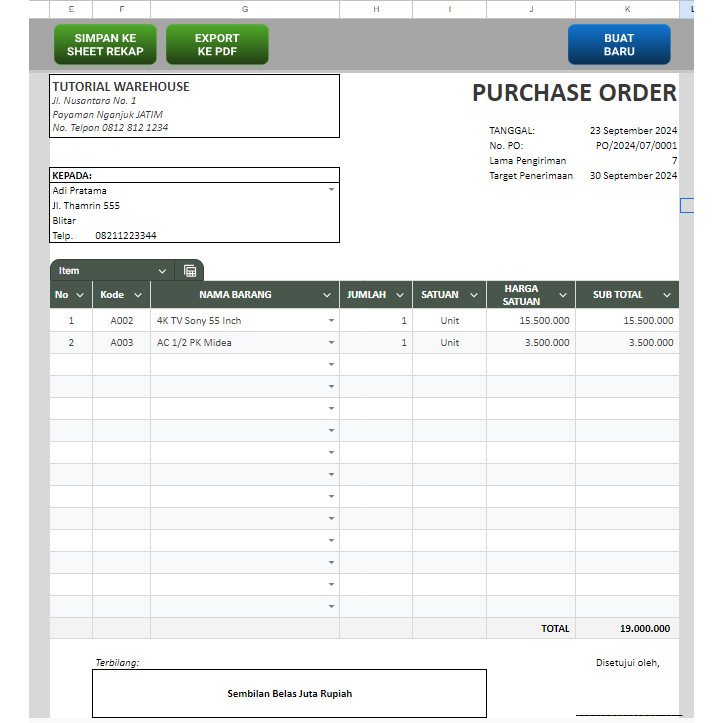Click the BUAT BARU button
Screen dimensions: 723x723
[x=619, y=44]
